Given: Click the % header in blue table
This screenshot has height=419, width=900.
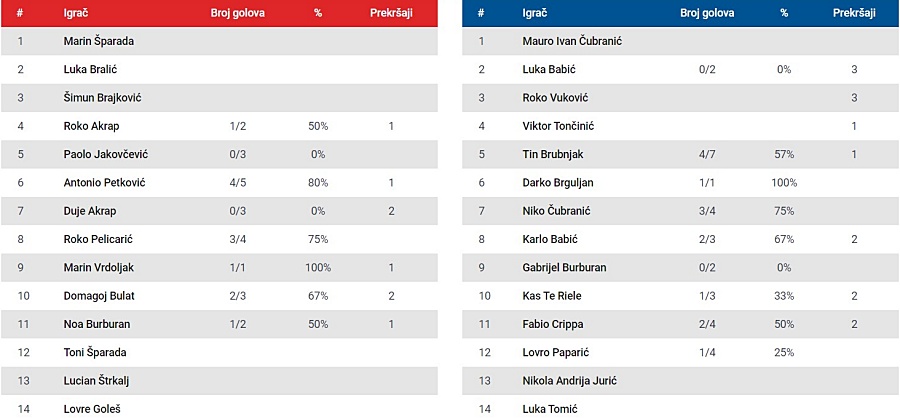Looking at the screenshot, I should 784,13.
